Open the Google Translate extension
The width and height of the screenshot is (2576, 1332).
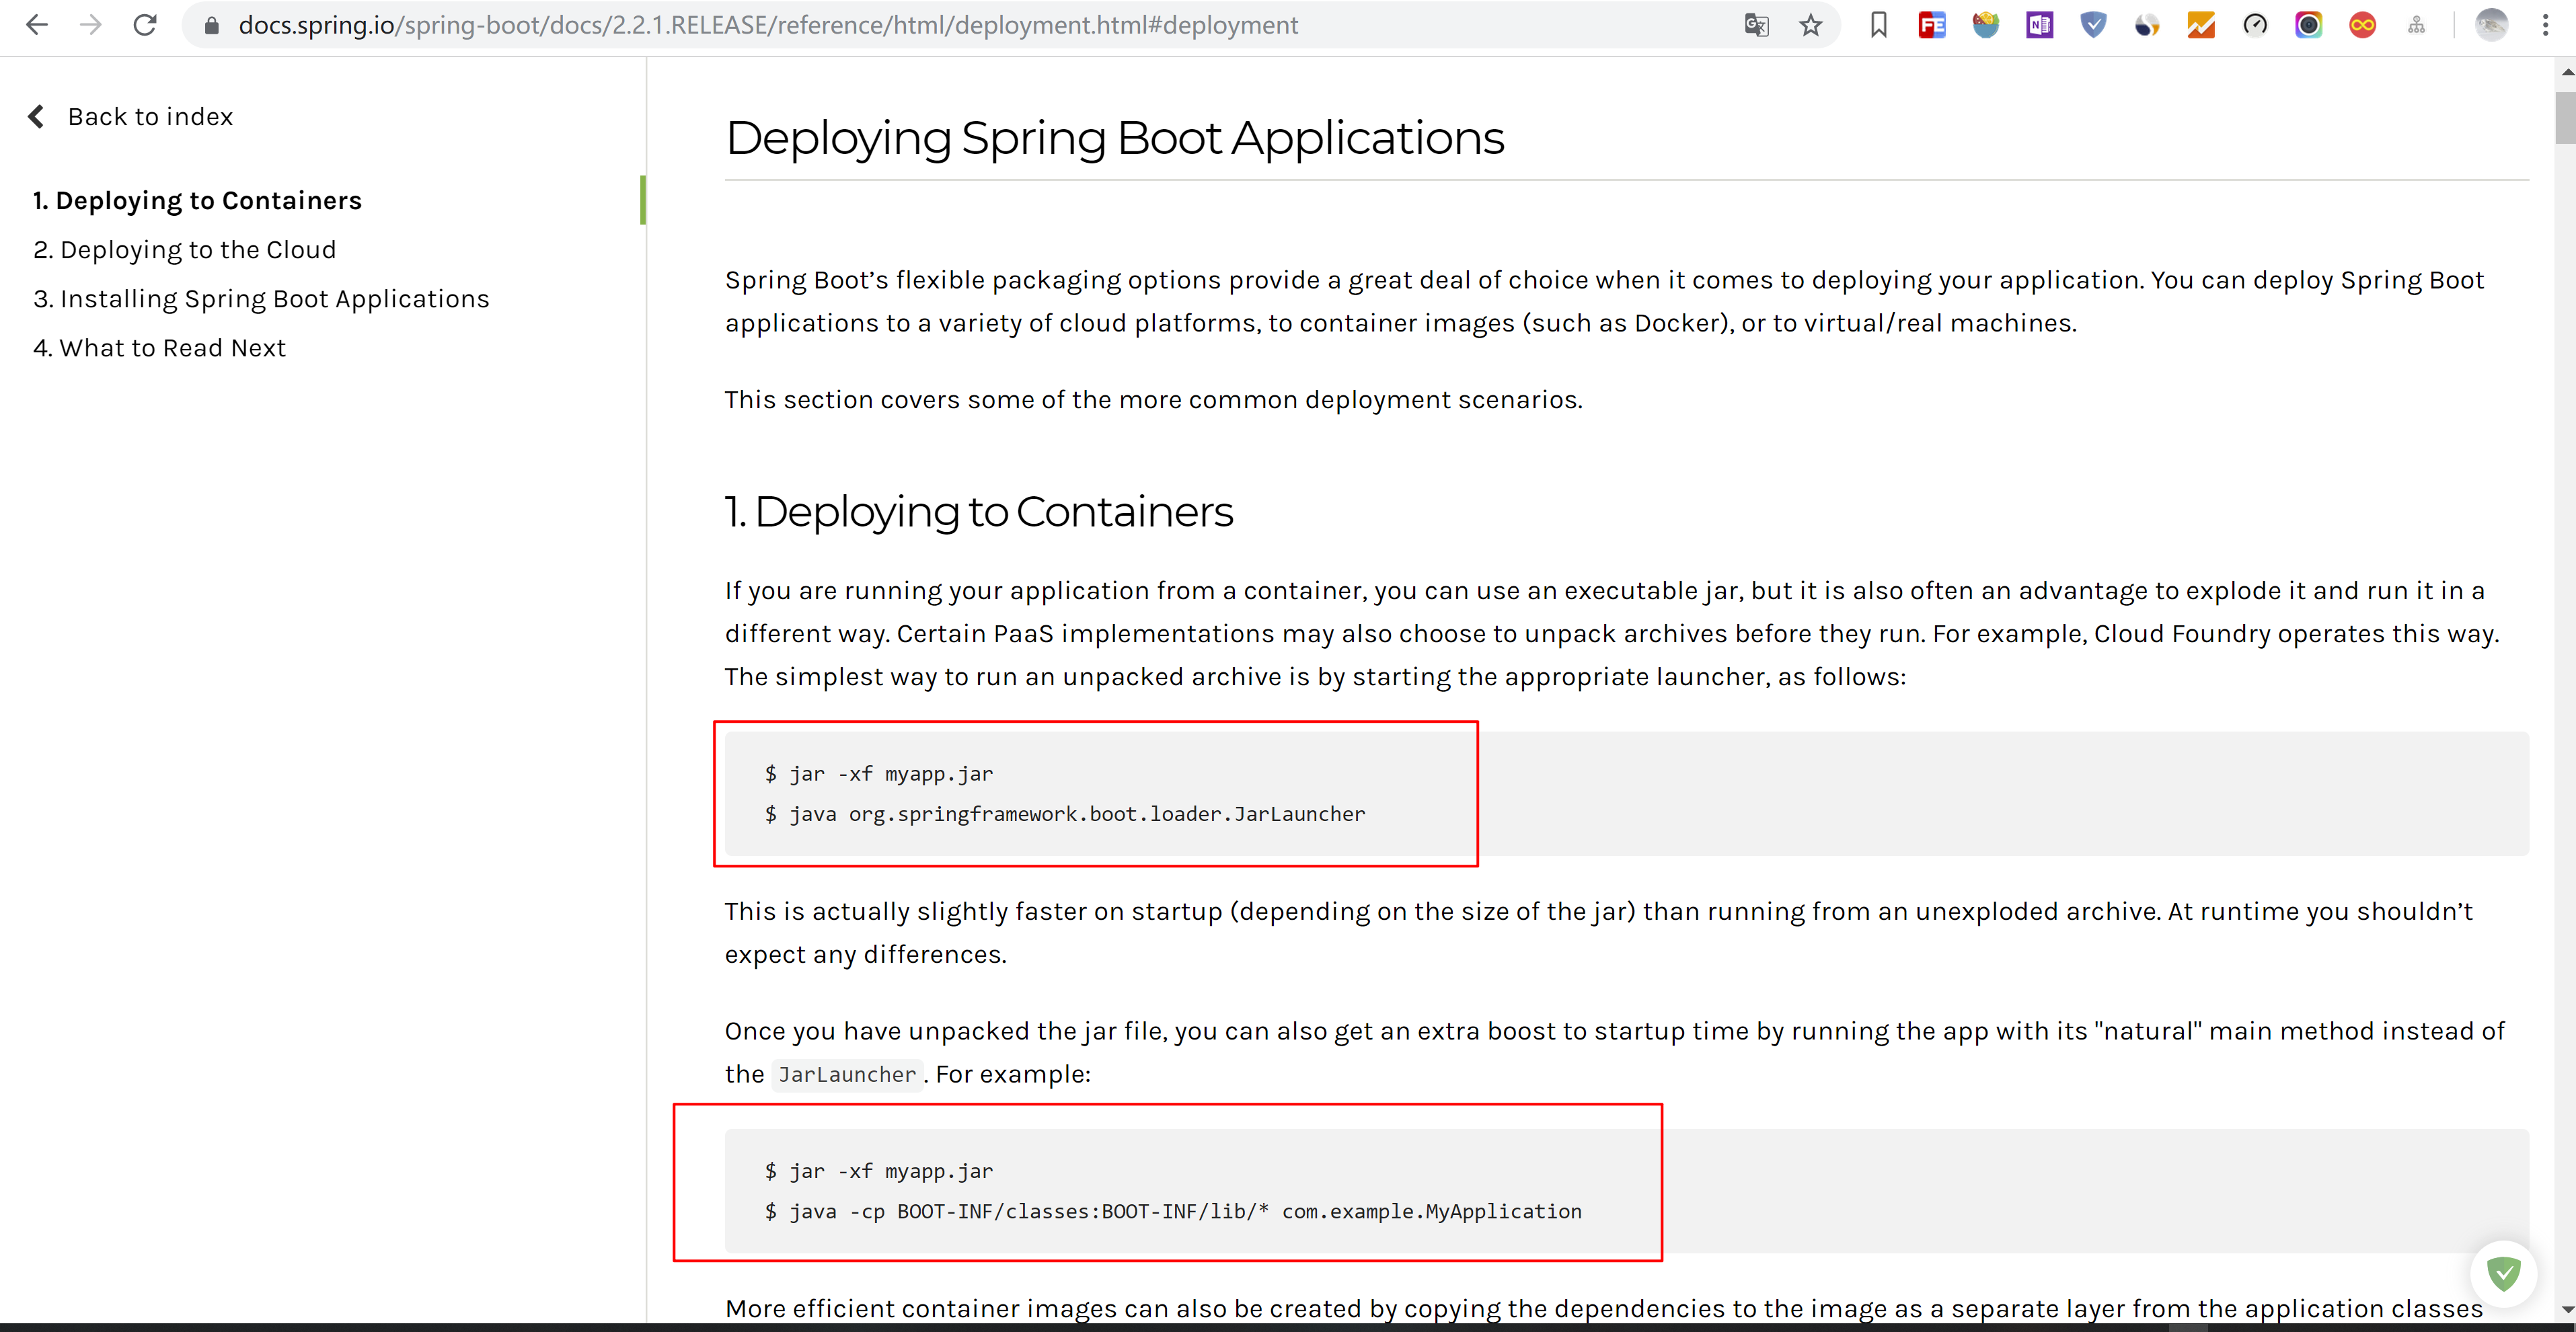pyautogui.click(x=1756, y=25)
